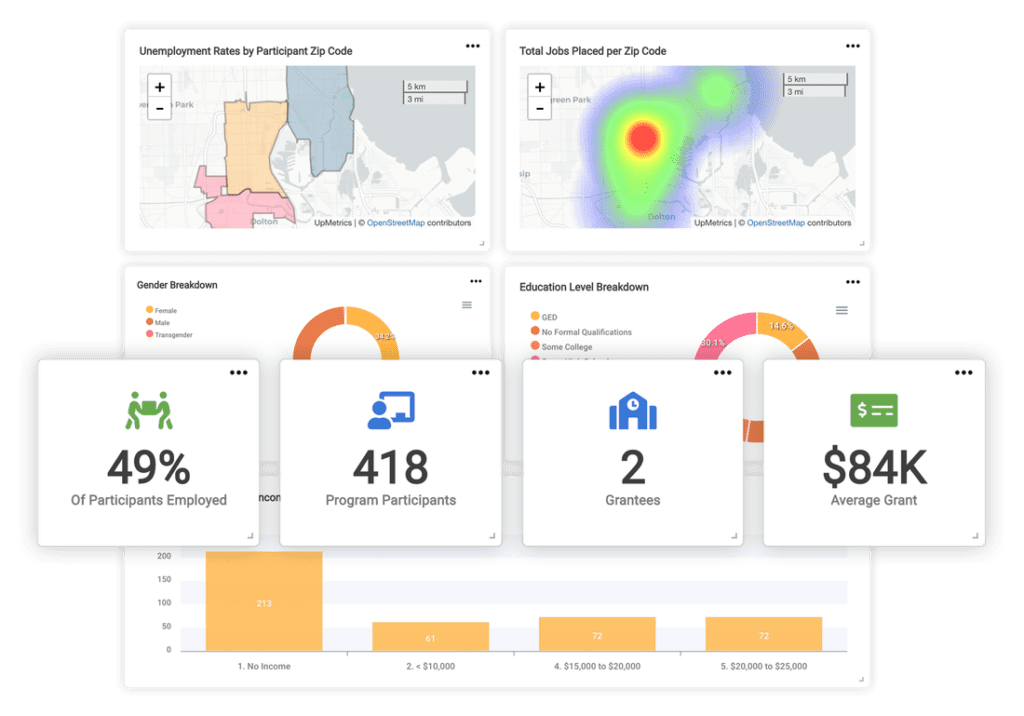The height and width of the screenshot is (716, 1024).
Task: Toggle Transgender series in Gender legend
Action: coord(169,334)
